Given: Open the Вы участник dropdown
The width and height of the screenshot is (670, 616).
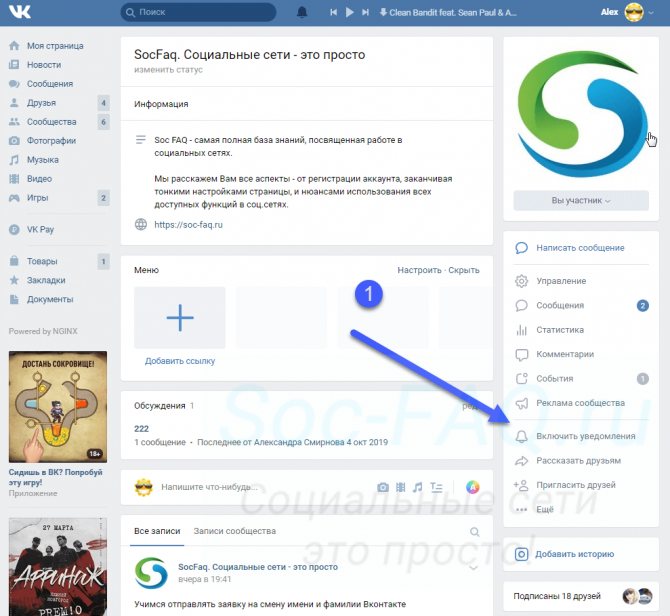Looking at the screenshot, I should click(581, 200).
